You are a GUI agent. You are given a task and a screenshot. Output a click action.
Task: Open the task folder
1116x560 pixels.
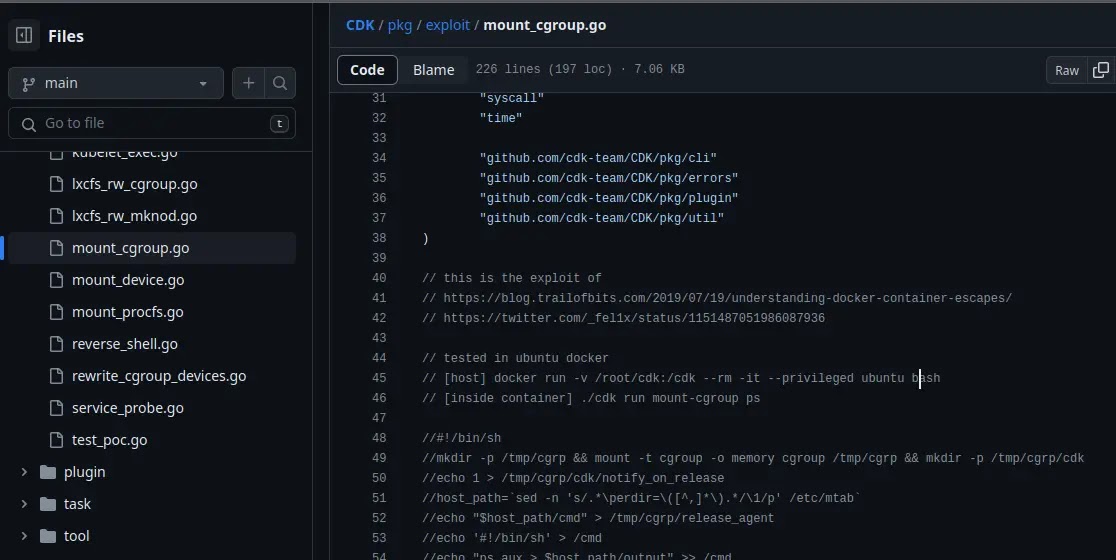pyautogui.click(x=78, y=504)
